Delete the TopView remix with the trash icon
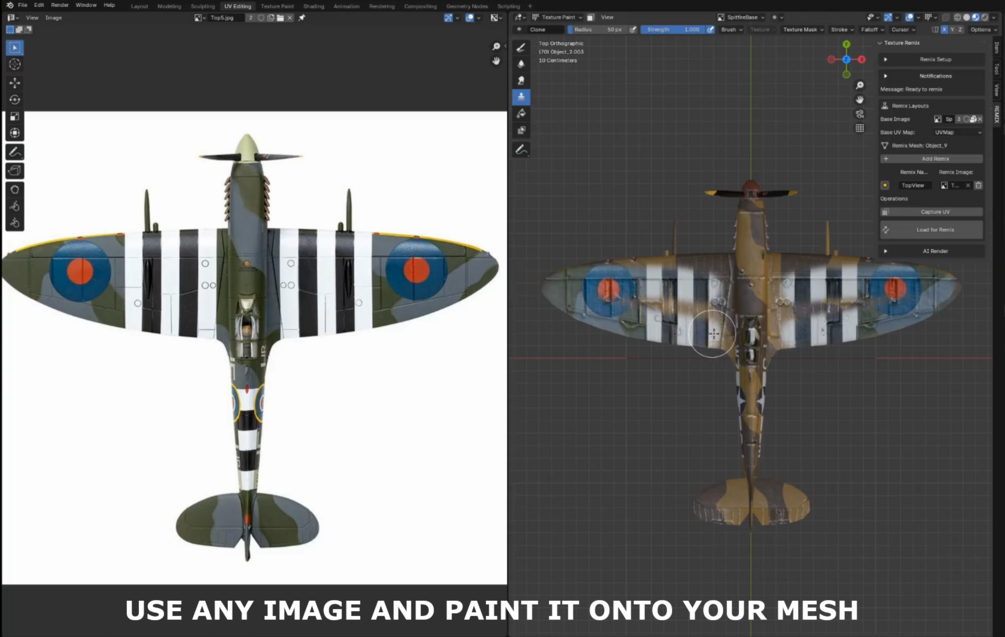 [x=978, y=185]
